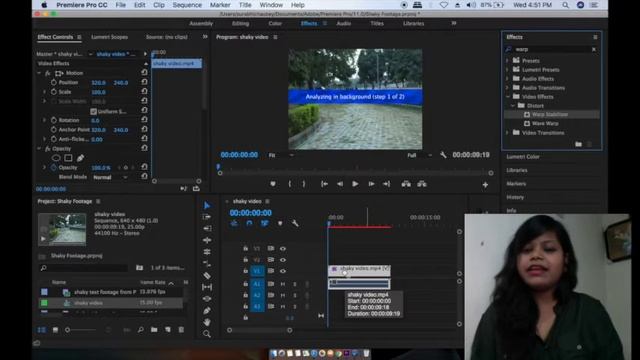The height and width of the screenshot is (360, 640).
Task: Expand the Presets folder in Effects
Action: click(x=507, y=60)
